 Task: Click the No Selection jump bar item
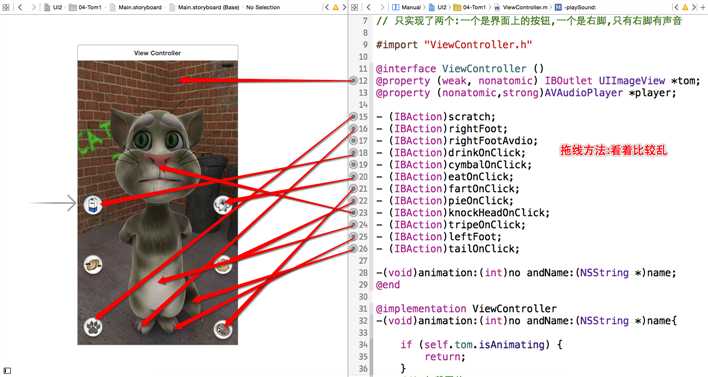coord(263,7)
